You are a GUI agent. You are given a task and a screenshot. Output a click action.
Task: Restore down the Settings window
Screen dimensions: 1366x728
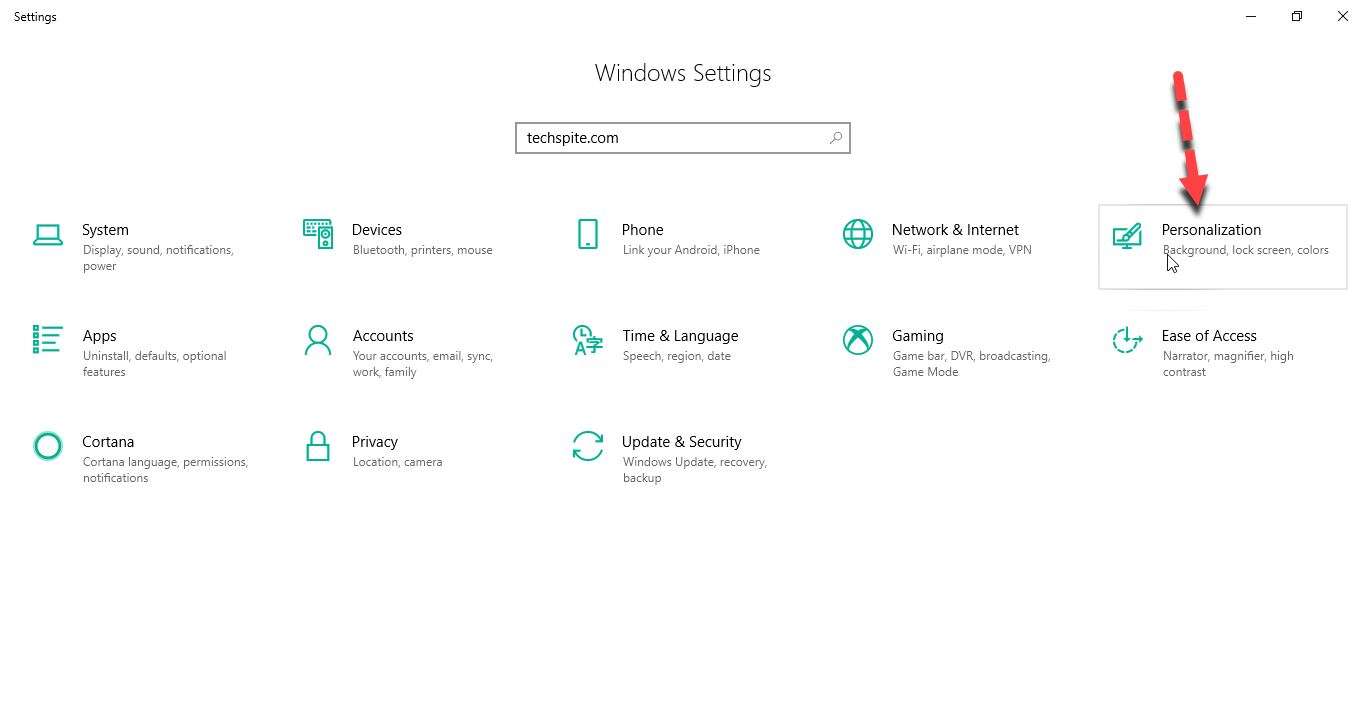(x=1297, y=16)
